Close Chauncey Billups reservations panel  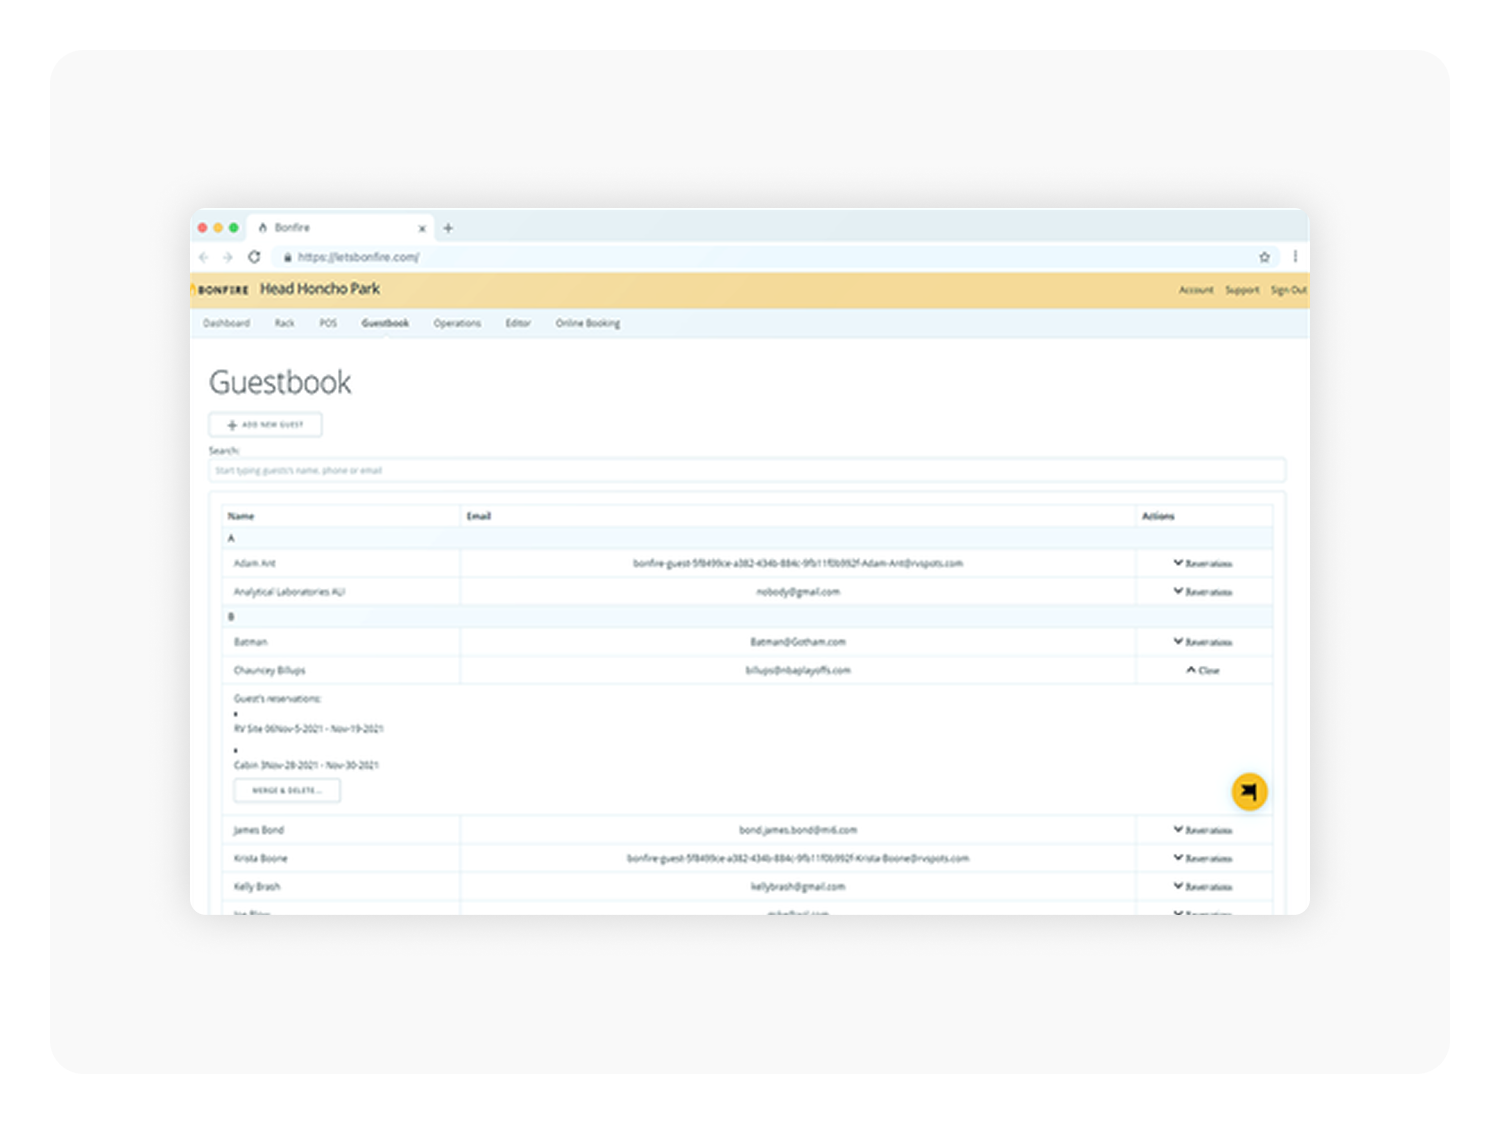click(x=1203, y=670)
